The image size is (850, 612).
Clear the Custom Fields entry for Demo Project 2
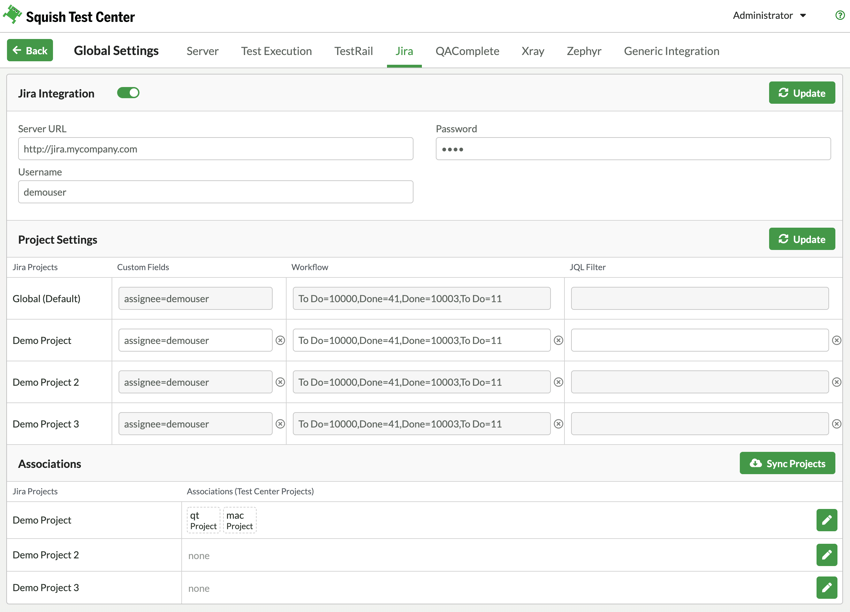coord(281,381)
